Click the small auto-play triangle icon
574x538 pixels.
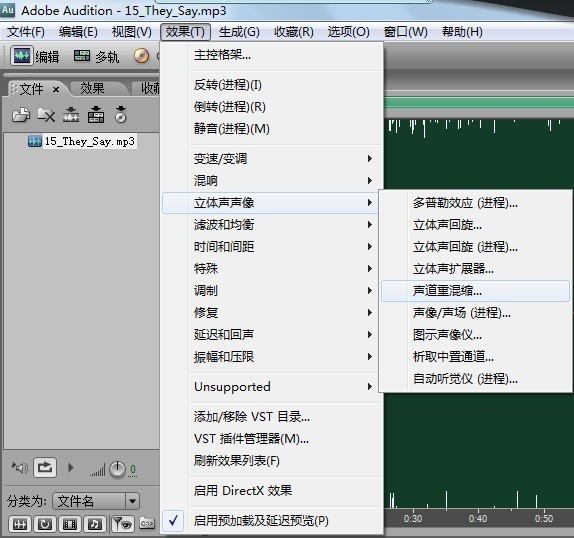tap(71, 467)
